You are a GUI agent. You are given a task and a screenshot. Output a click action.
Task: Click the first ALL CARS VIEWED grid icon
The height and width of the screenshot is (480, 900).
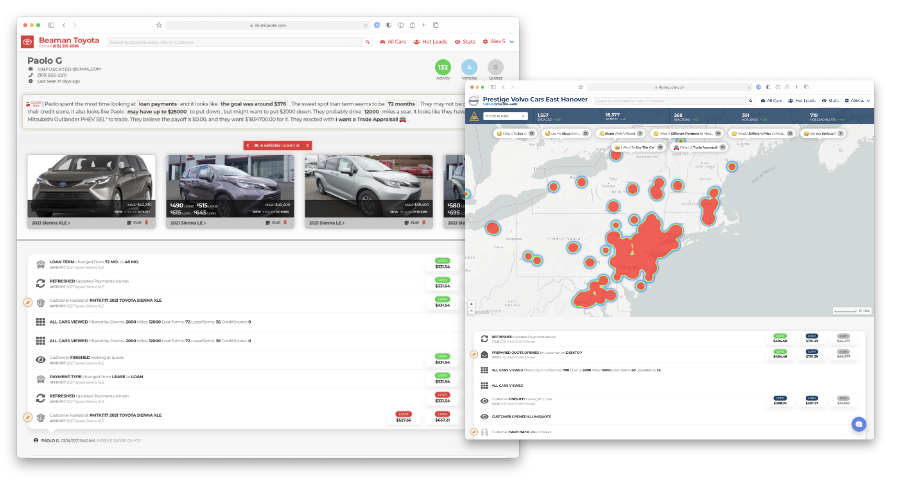tap(40, 322)
